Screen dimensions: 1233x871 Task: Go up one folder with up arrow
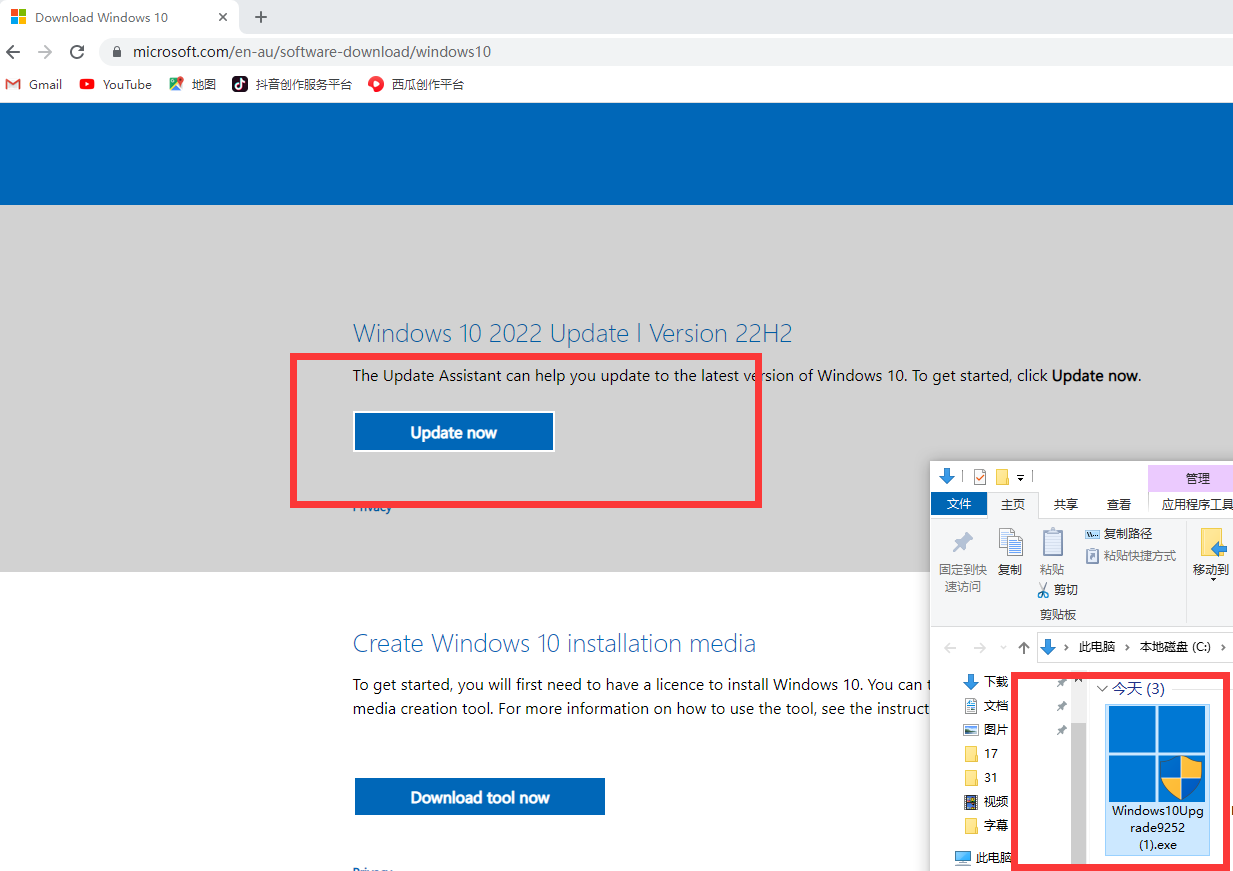(1023, 647)
